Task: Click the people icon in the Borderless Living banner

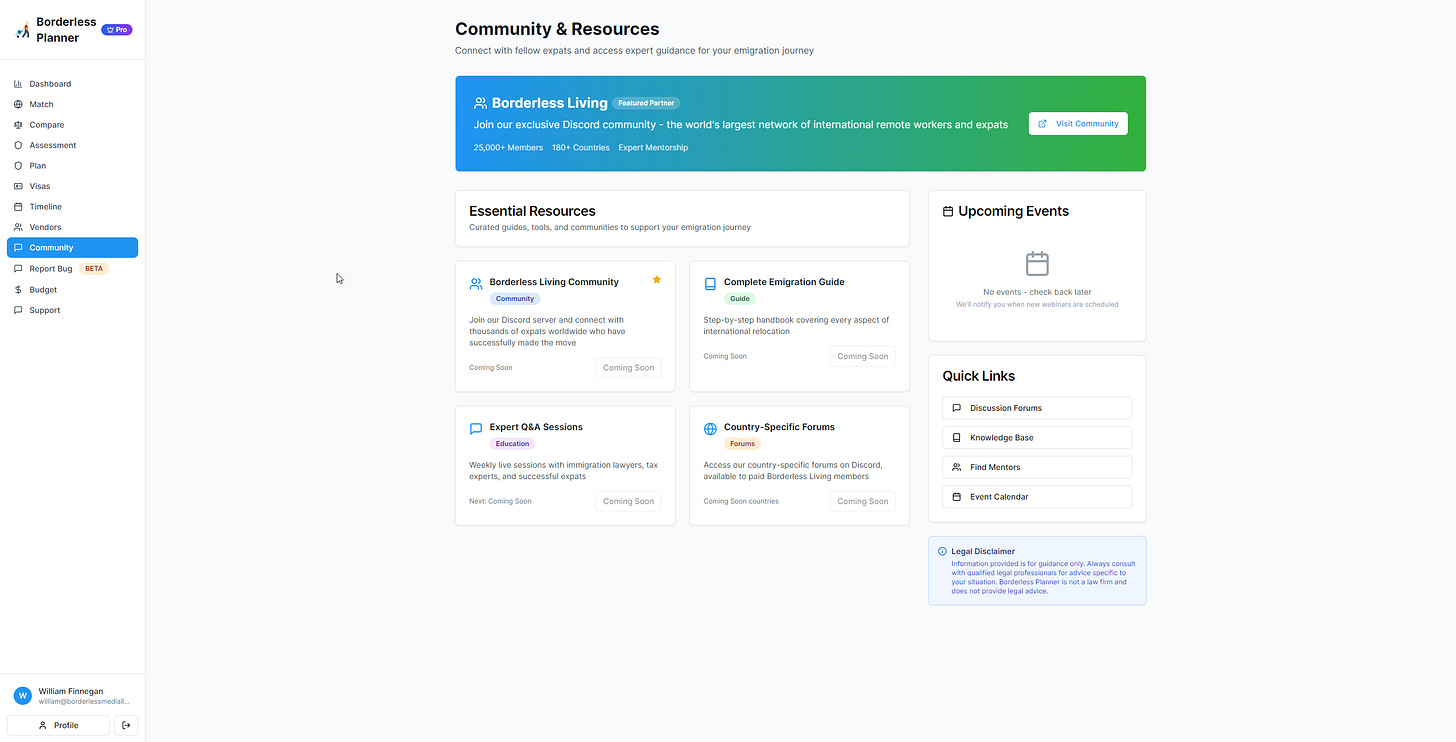Action: pos(480,103)
